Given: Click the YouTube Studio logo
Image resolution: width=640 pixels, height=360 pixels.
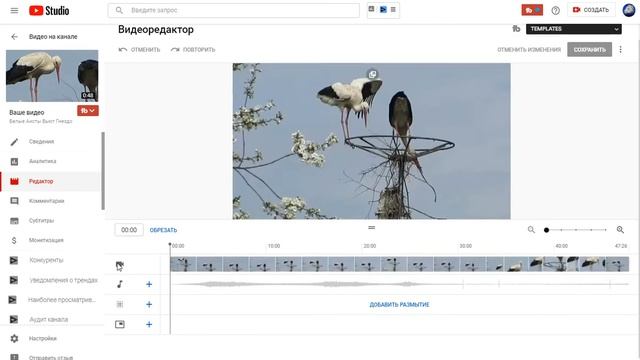Looking at the screenshot, I should click(49, 11).
